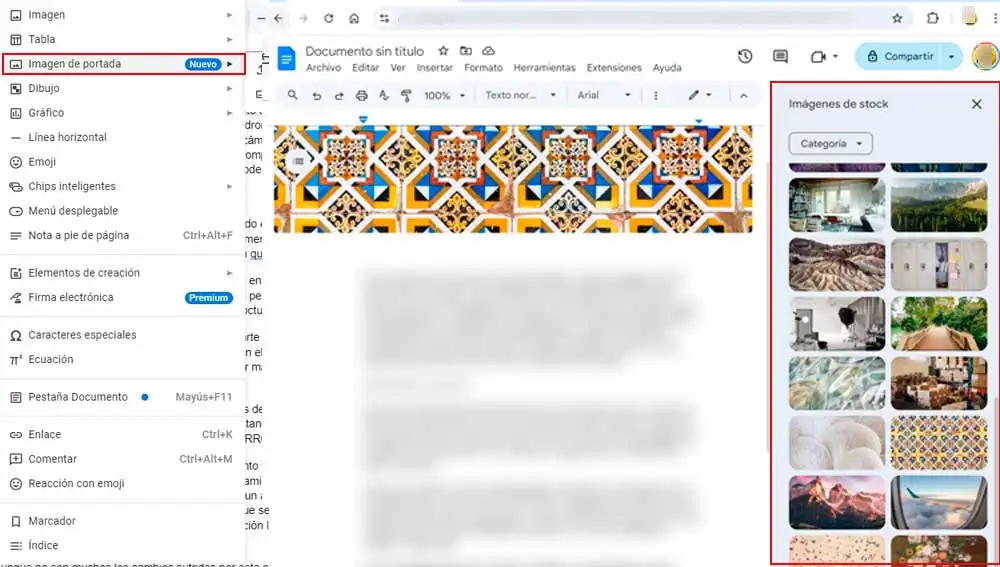Open version history clock icon

tap(745, 57)
